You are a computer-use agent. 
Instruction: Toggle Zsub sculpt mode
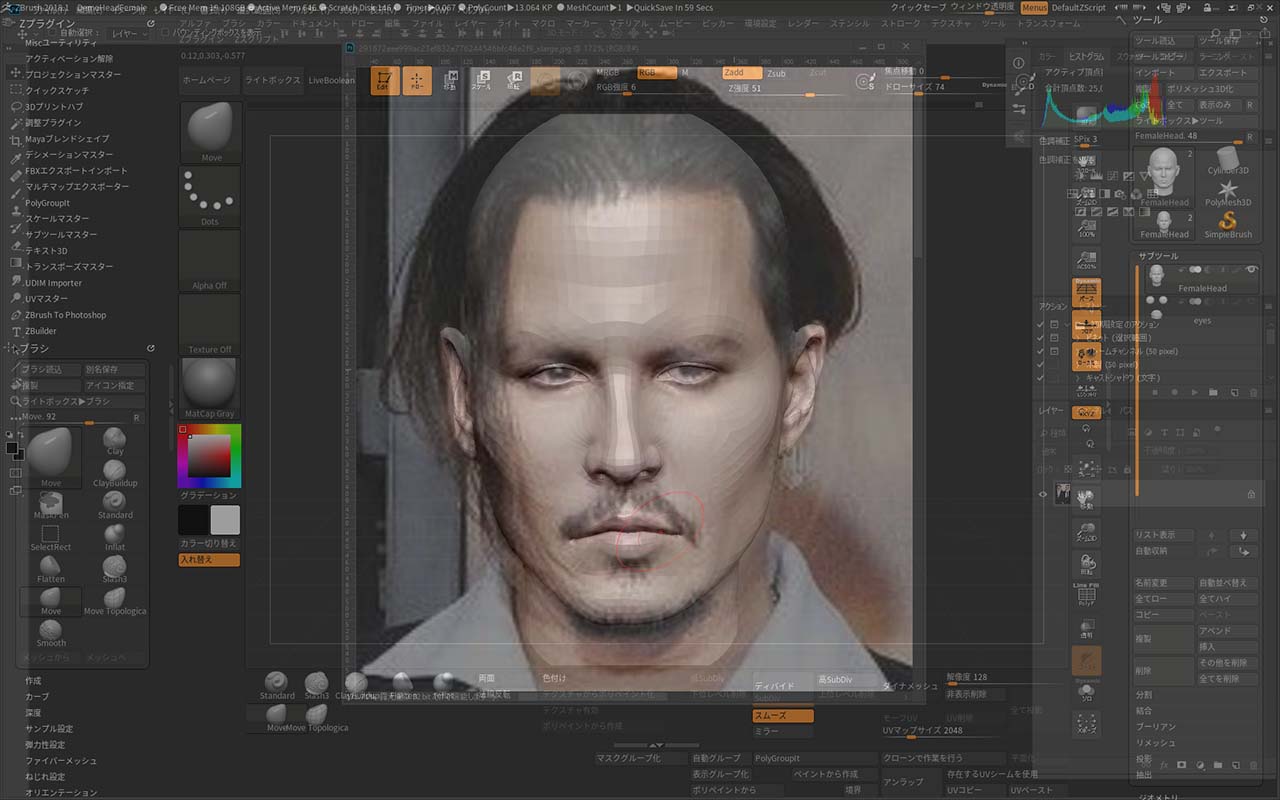coord(777,73)
